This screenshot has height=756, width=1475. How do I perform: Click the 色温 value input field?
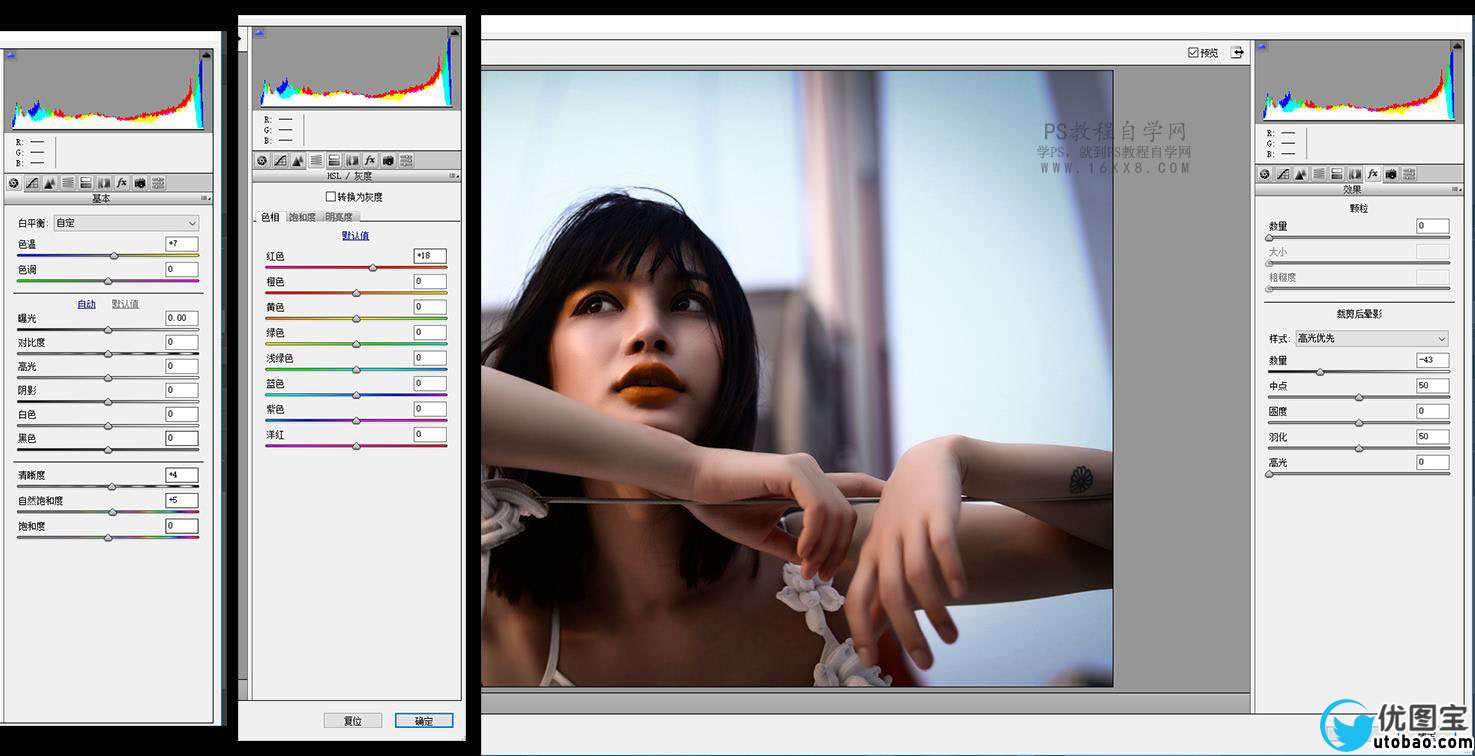[182, 244]
